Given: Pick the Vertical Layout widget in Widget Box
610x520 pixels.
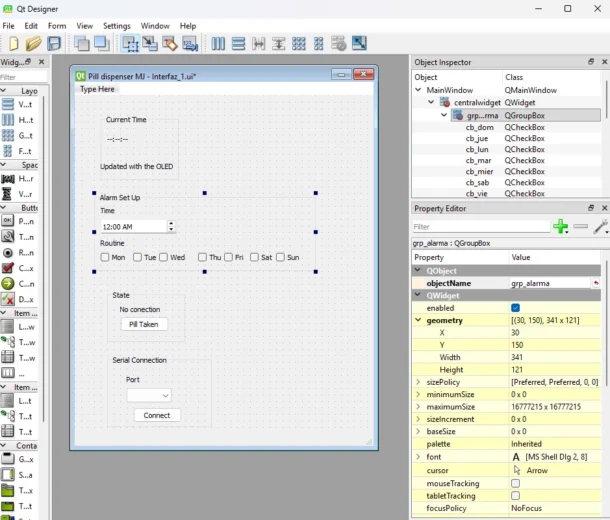Looking at the screenshot, I should point(18,104).
